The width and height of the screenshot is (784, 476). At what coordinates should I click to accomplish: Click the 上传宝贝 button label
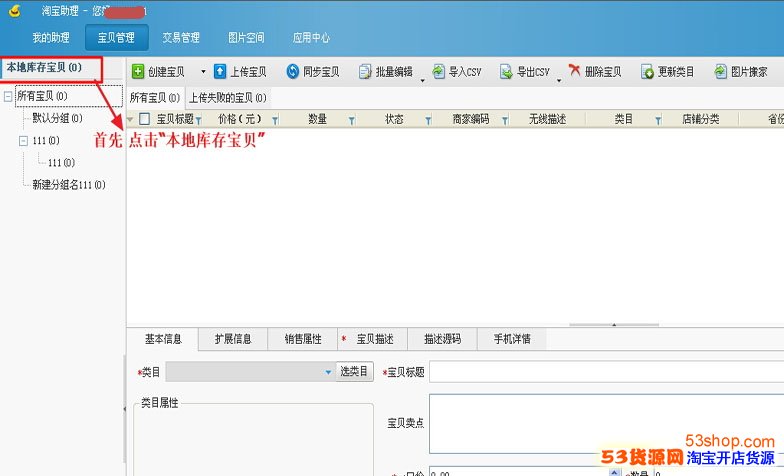coord(248,72)
